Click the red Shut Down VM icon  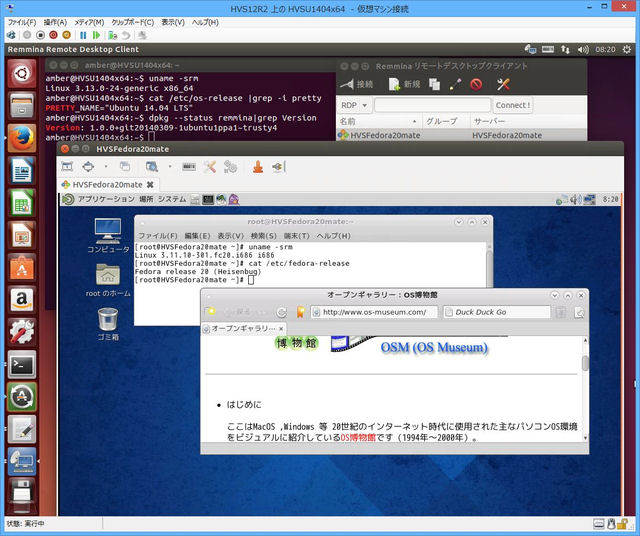(53, 36)
